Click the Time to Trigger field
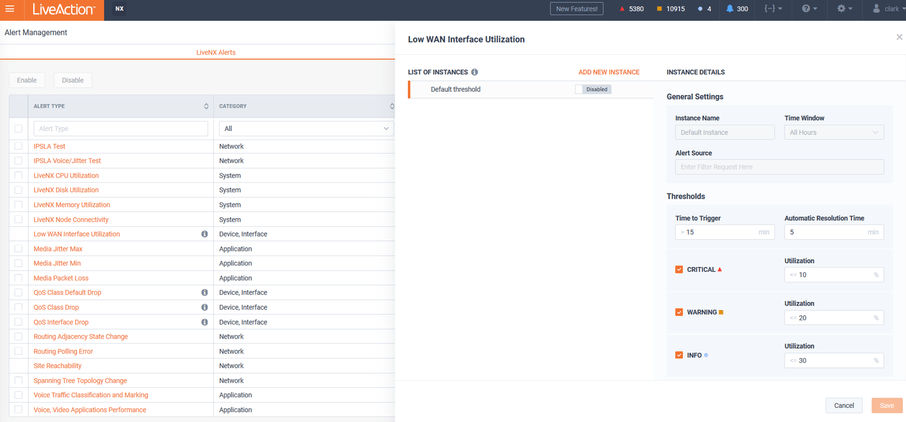The width and height of the screenshot is (906, 422). click(x=725, y=232)
